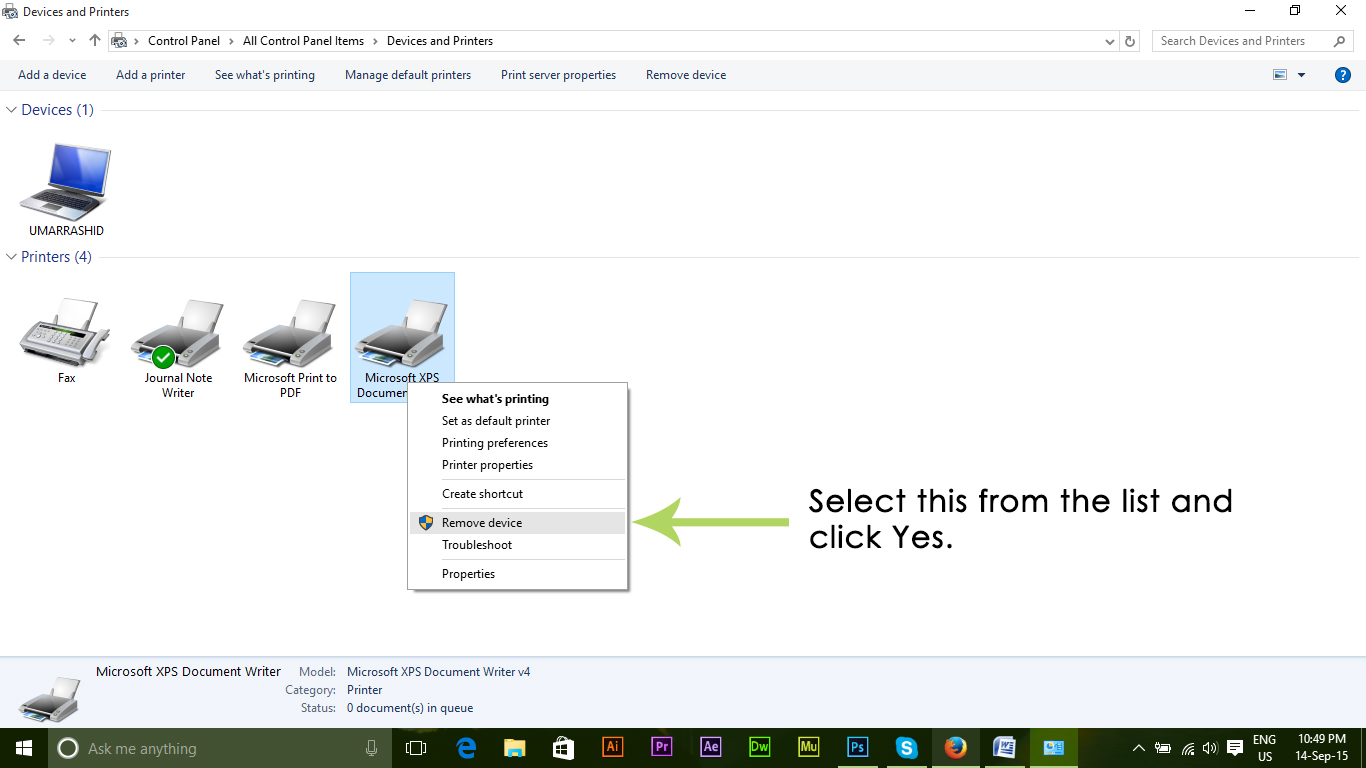Open Skype from the taskbar
Image resolution: width=1366 pixels, height=768 pixels.
[x=907, y=748]
